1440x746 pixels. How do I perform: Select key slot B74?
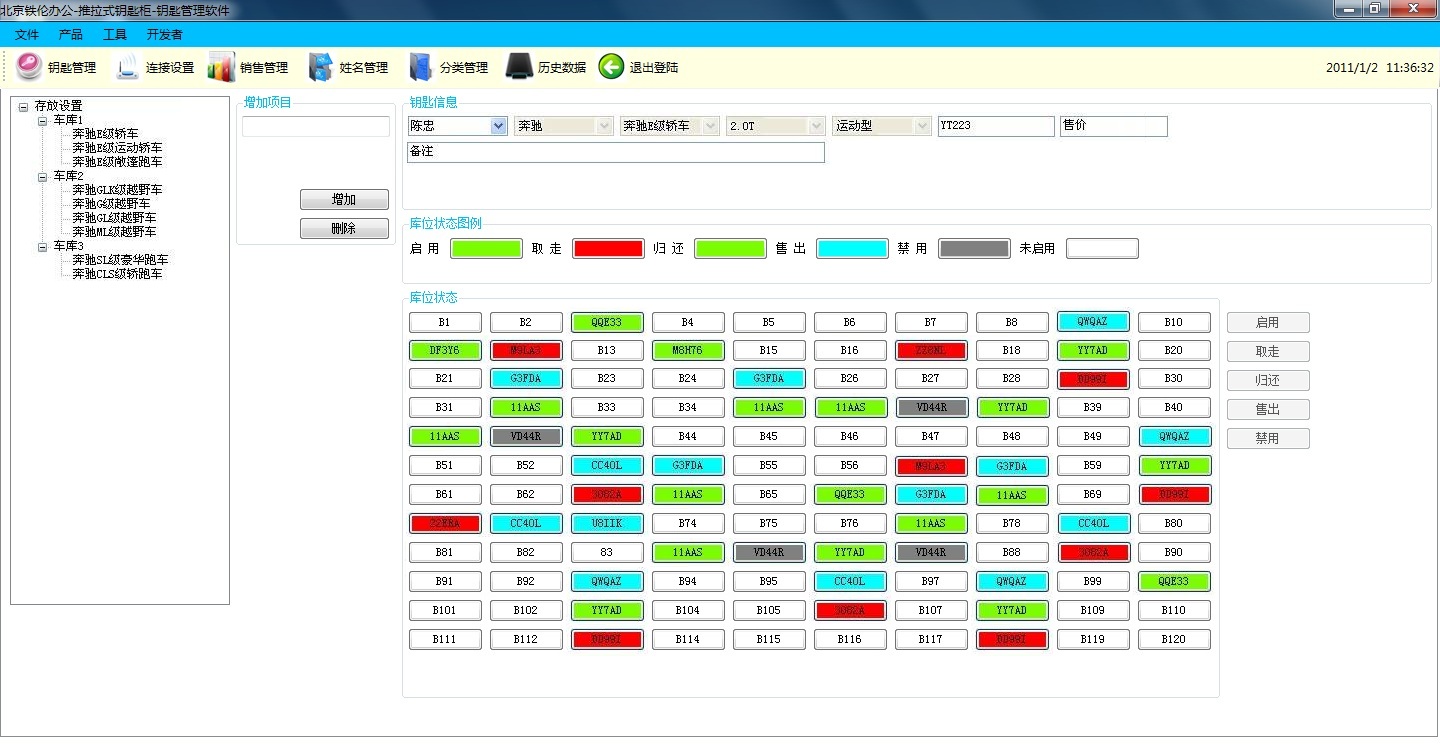(x=688, y=524)
